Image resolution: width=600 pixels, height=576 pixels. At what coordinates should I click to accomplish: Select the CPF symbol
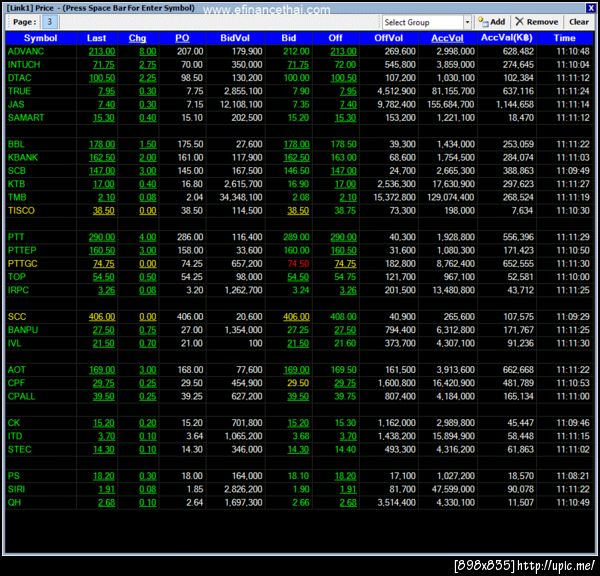16,383
